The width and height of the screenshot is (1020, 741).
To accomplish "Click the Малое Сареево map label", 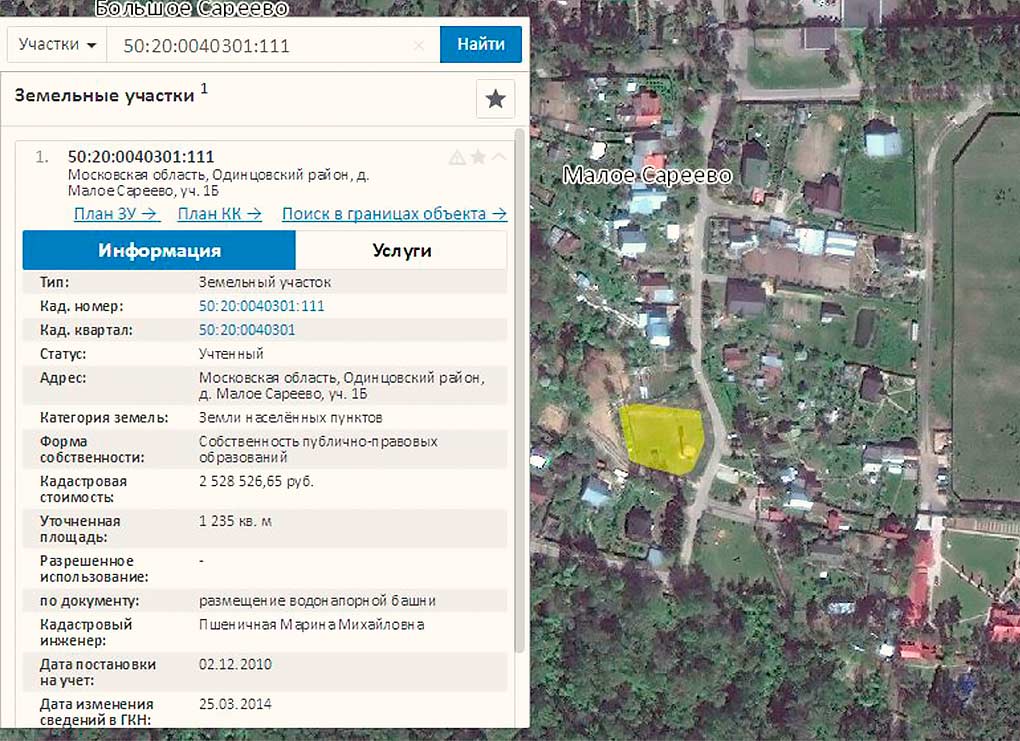I will pyautogui.click(x=647, y=176).
